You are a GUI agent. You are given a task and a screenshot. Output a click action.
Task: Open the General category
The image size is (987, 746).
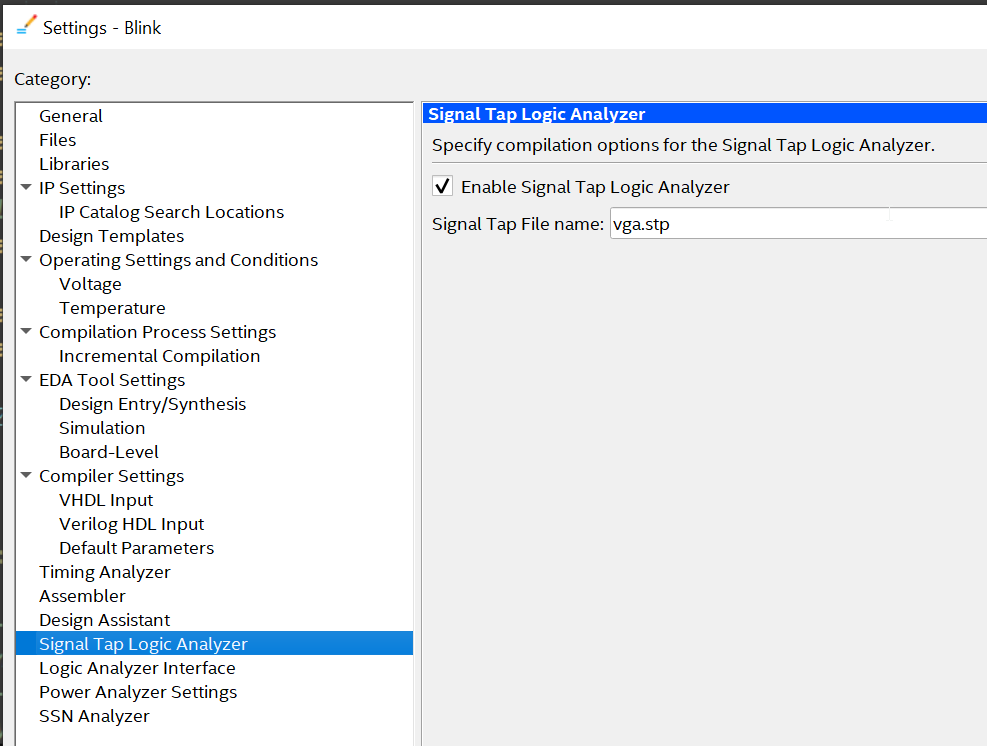point(71,116)
